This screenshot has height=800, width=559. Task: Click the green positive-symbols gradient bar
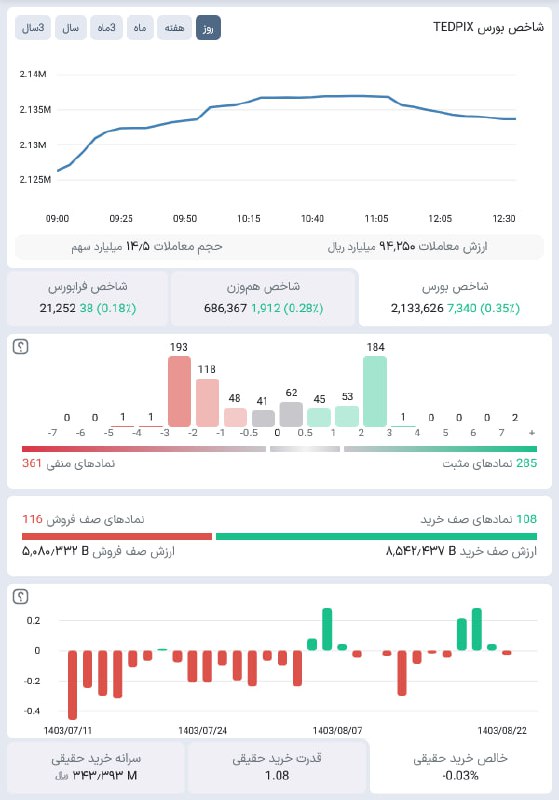pos(441,449)
